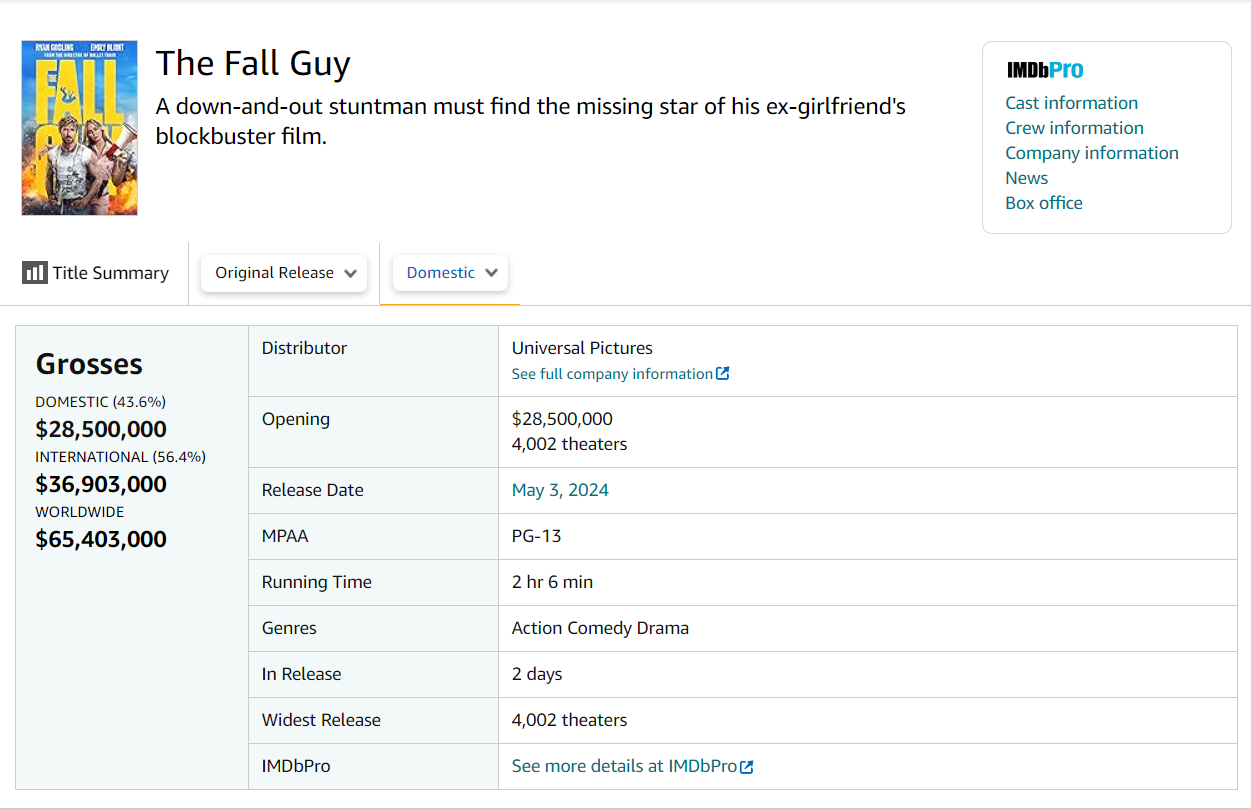Open the Company information link

(1092, 153)
